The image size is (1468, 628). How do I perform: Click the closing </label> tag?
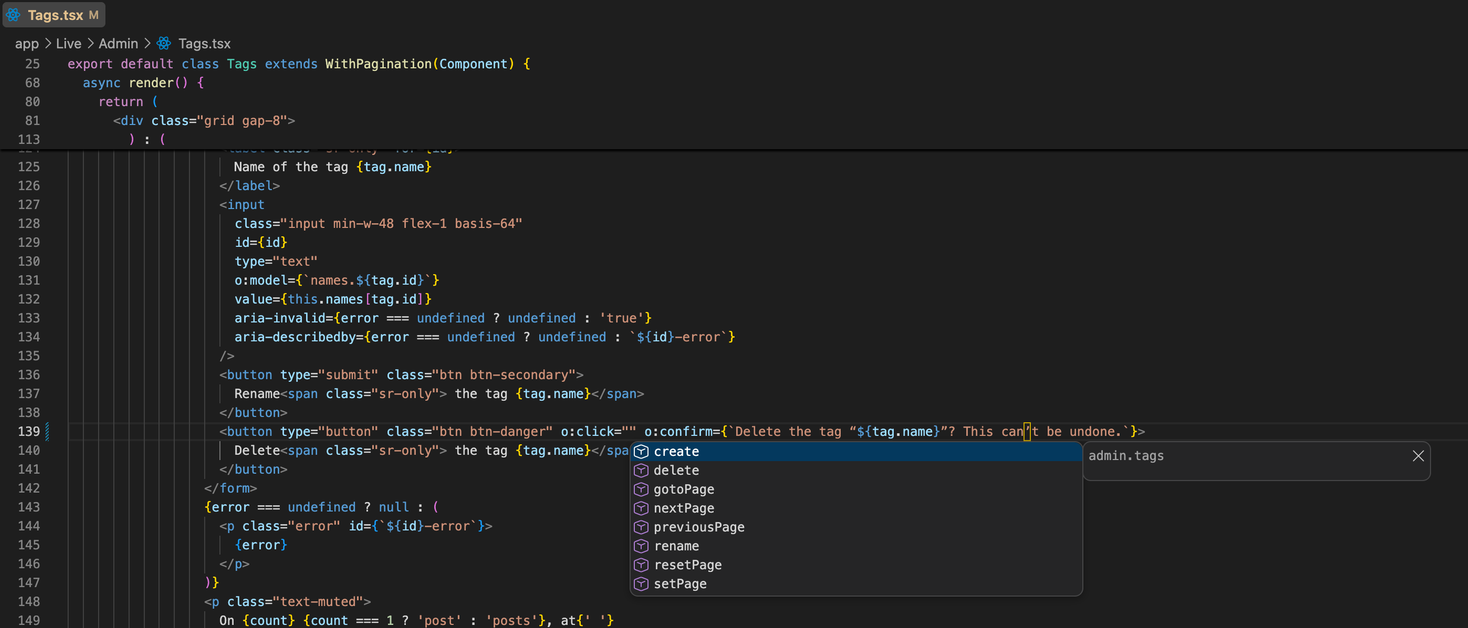pyautogui.click(x=250, y=186)
